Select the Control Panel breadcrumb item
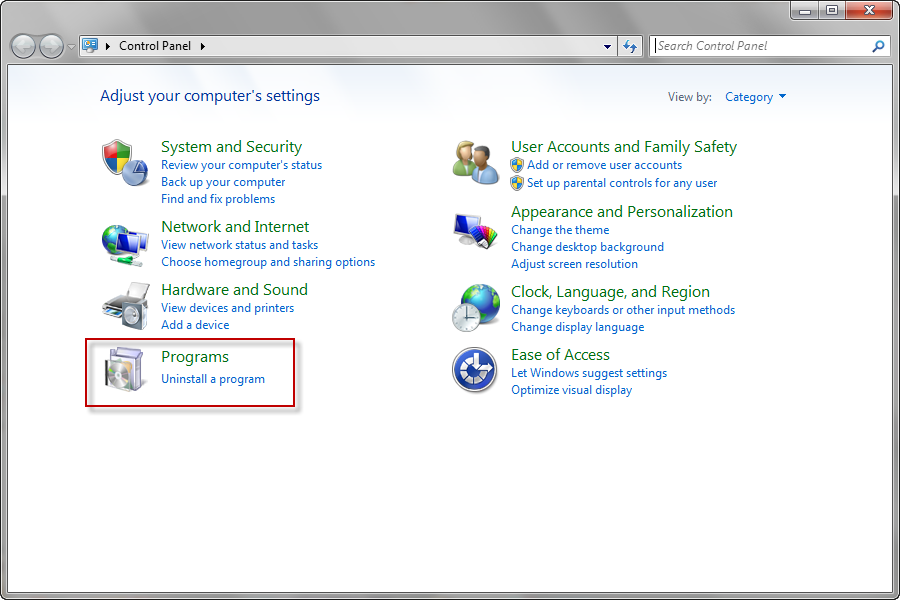The width and height of the screenshot is (900, 600). click(x=155, y=46)
